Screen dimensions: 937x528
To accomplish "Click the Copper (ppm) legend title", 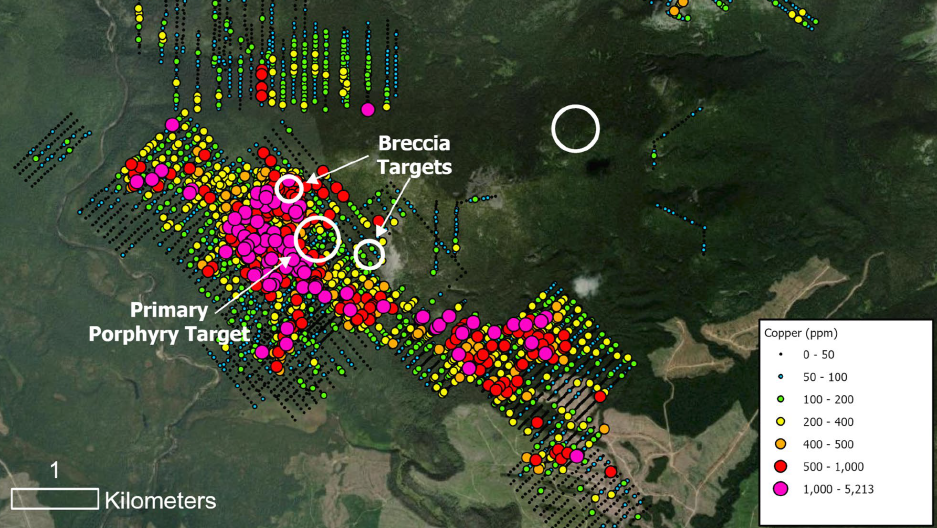I will tap(800, 332).
